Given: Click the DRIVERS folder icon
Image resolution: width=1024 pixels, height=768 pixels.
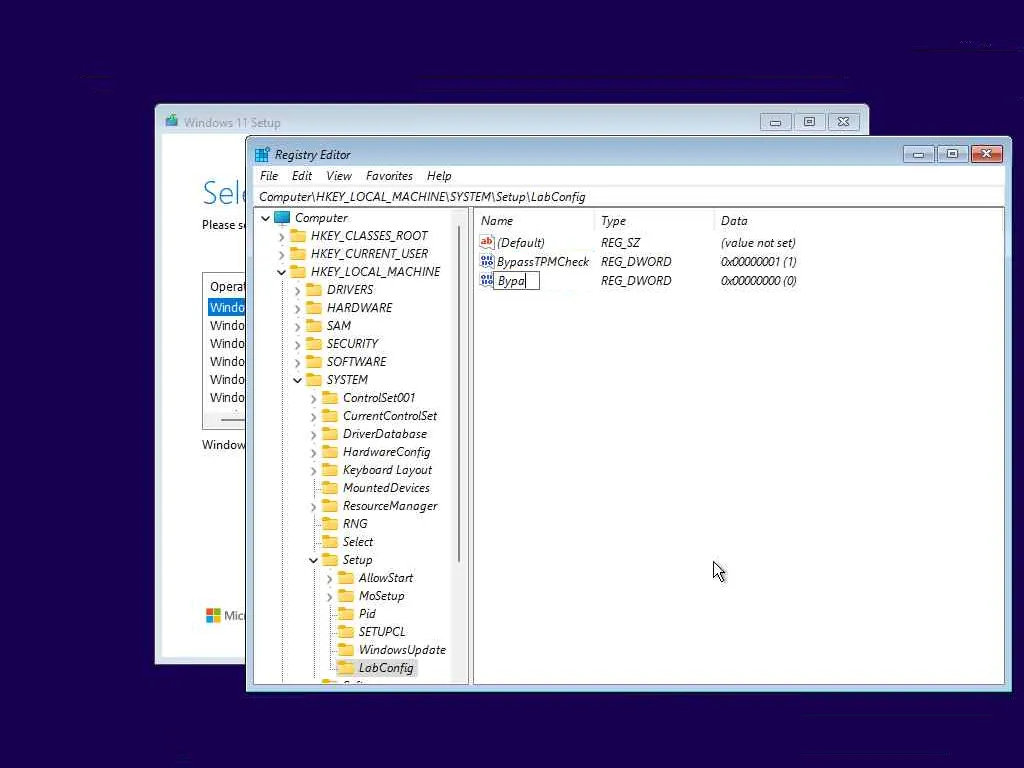Looking at the screenshot, I should pos(314,289).
